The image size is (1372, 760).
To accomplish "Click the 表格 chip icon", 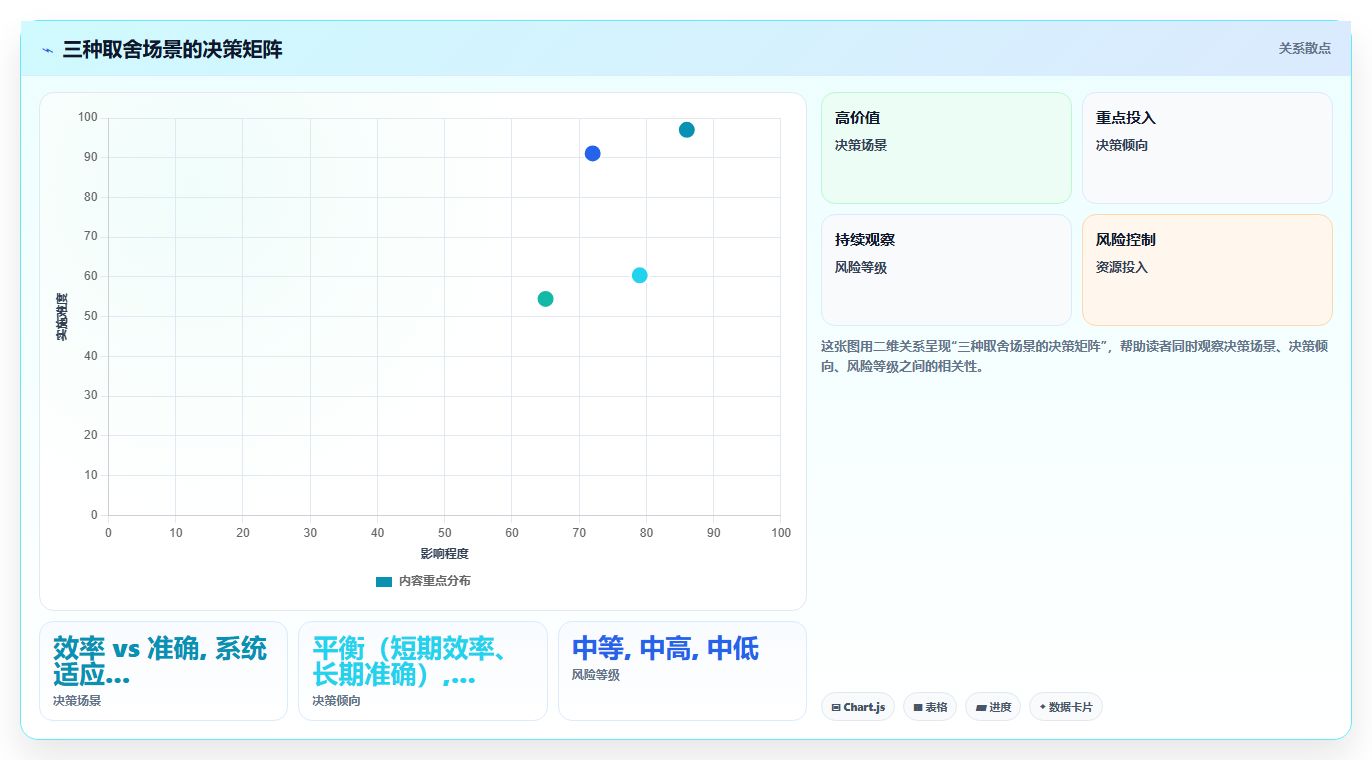I will 918,707.
